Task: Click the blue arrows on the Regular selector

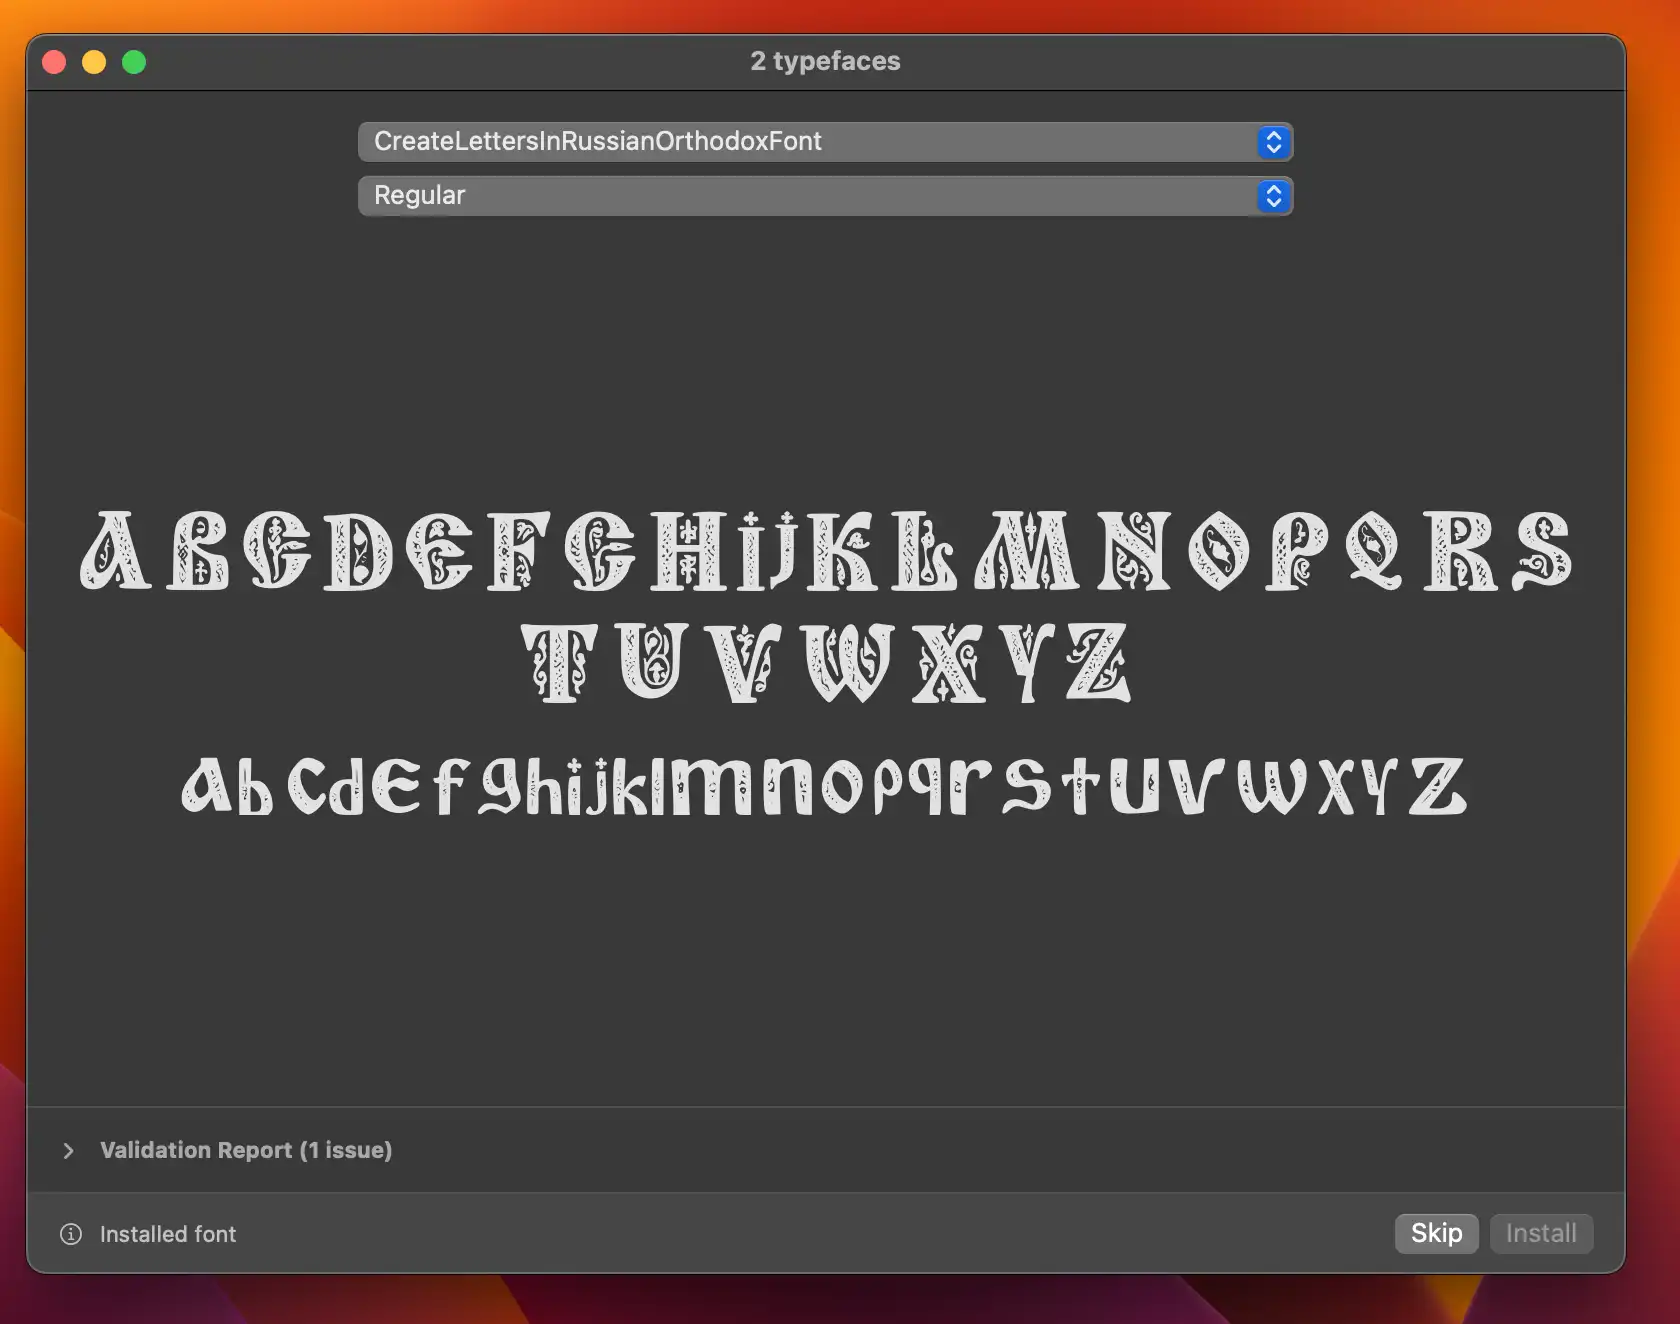Action: [x=1273, y=196]
